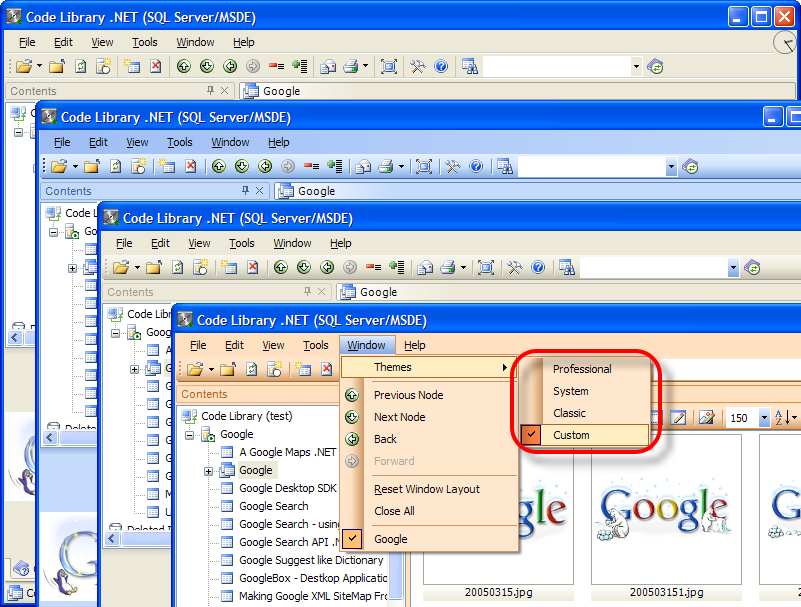Click the hammer-and-wrench options icon in the second window
This screenshot has height=607, width=801.
coord(453,167)
